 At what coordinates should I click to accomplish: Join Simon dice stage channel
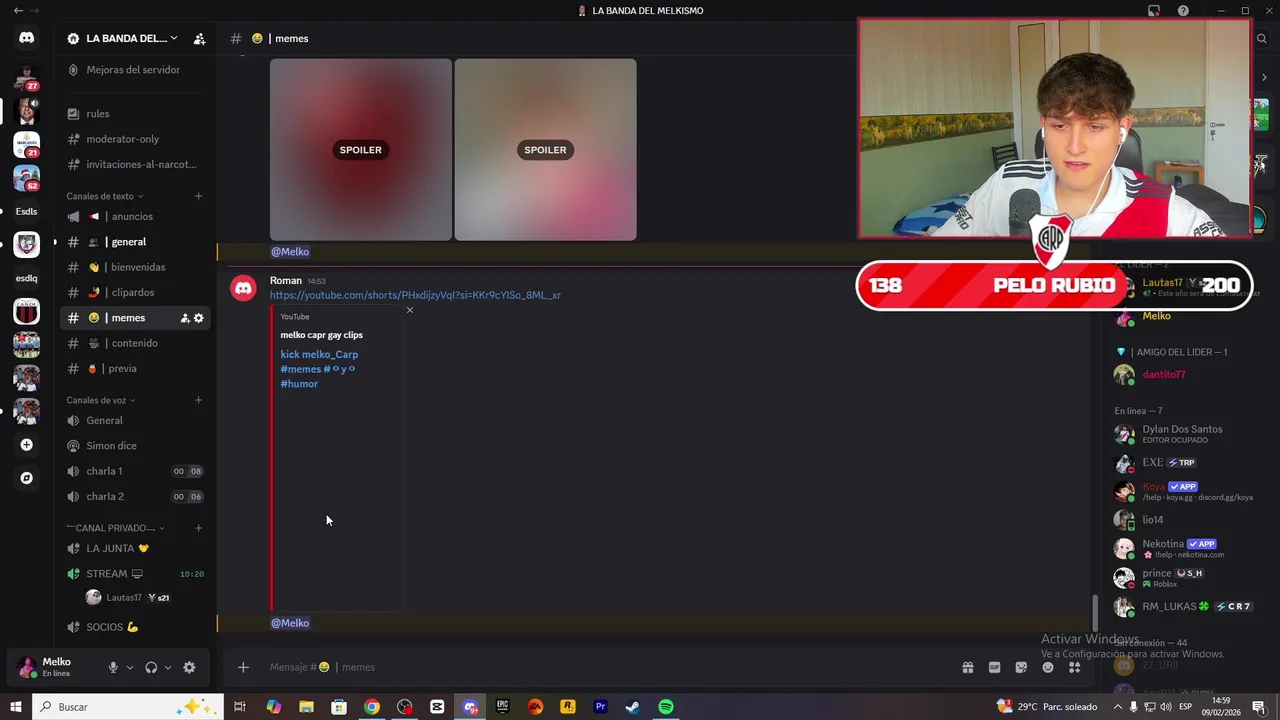click(x=133, y=446)
